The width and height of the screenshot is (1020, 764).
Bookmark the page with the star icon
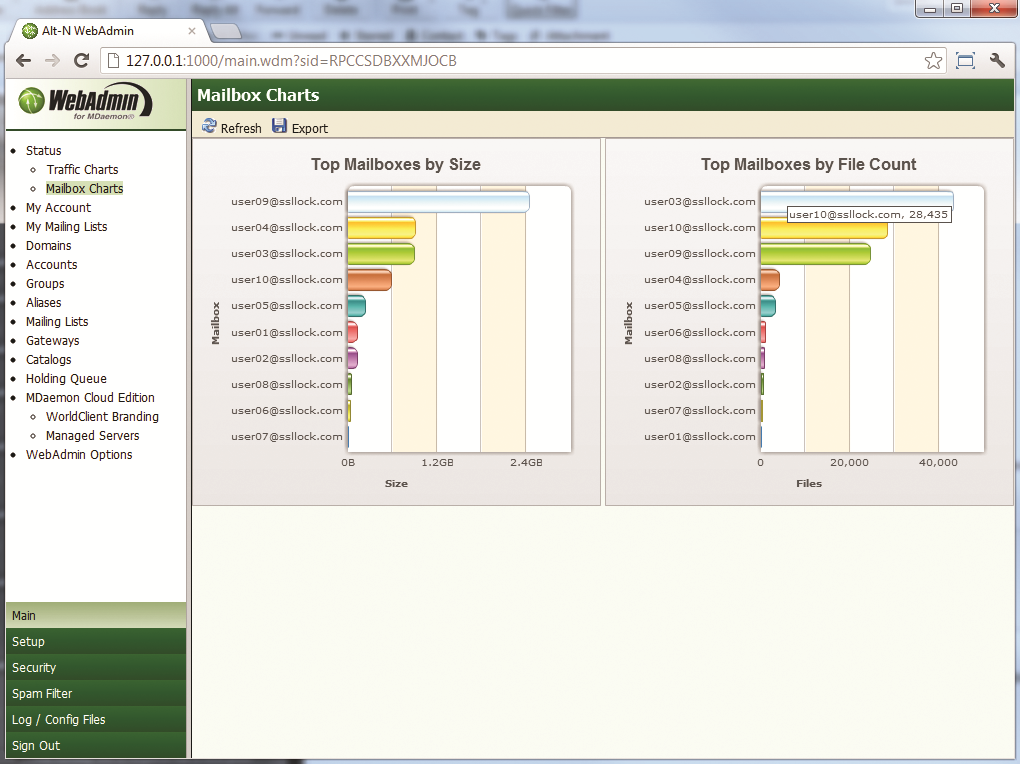click(933, 61)
